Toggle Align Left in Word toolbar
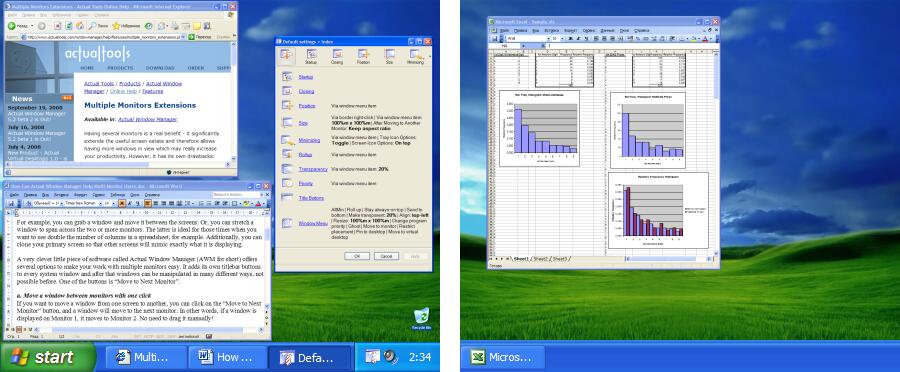Screen dimensions: 900x372 [148, 203]
